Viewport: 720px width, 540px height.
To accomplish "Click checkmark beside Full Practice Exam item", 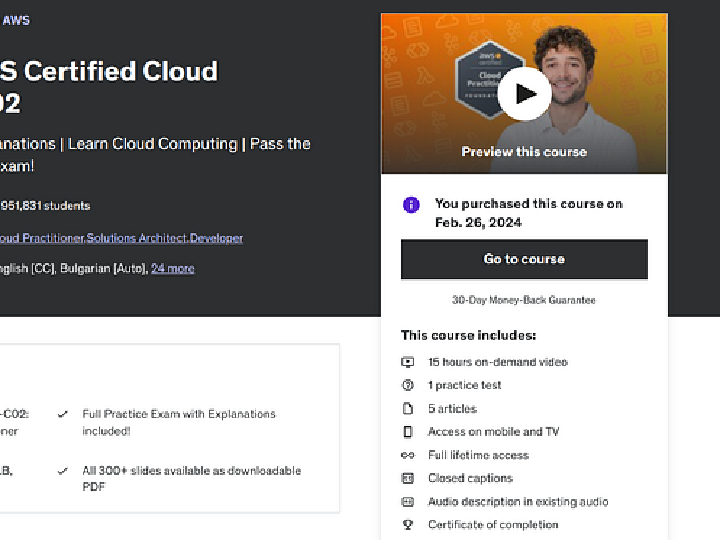I will [63, 414].
